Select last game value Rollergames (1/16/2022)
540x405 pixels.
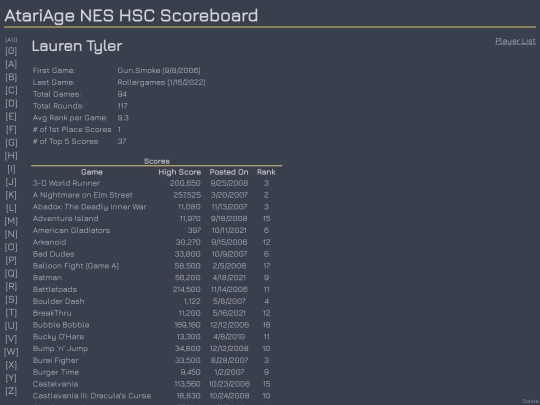pos(161,82)
